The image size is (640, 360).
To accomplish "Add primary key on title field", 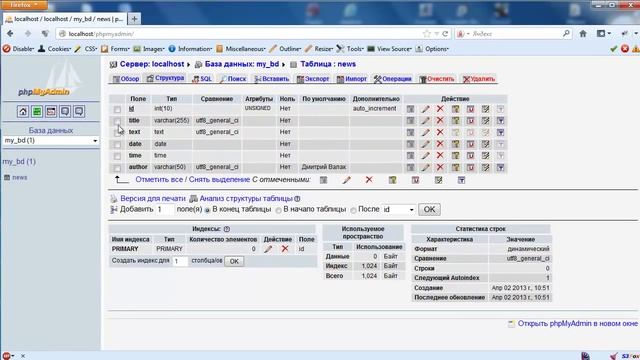I will [455, 121].
